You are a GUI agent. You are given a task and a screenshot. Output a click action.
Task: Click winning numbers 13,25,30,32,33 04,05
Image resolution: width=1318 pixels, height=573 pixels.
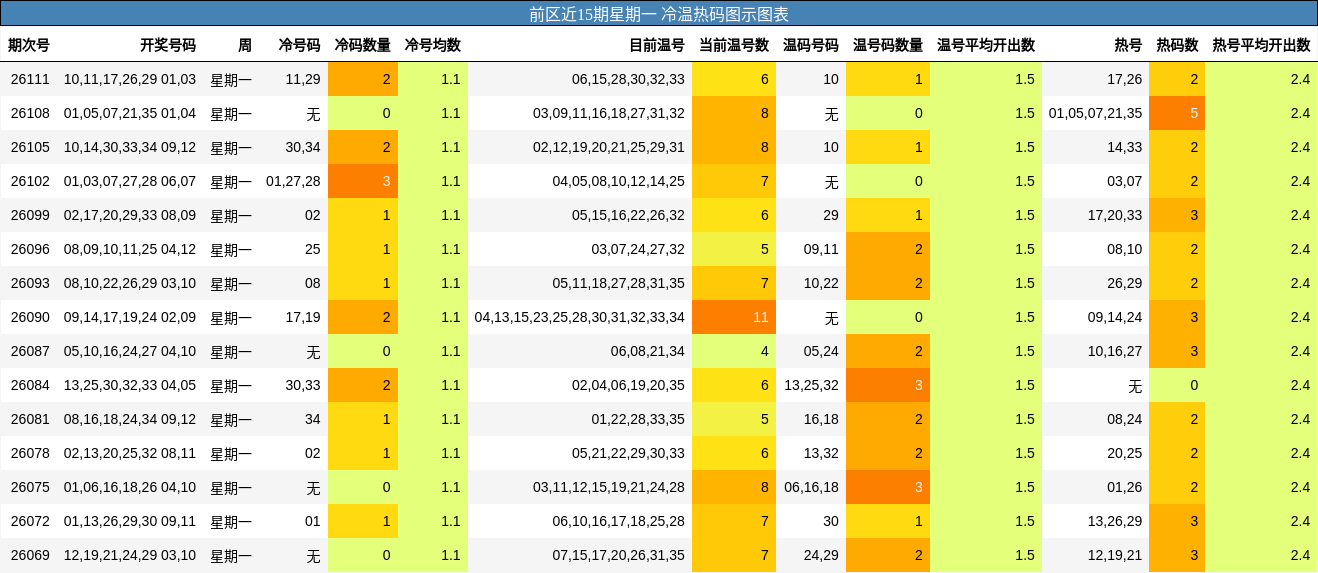pyautogui.click(x=130, y=385)
